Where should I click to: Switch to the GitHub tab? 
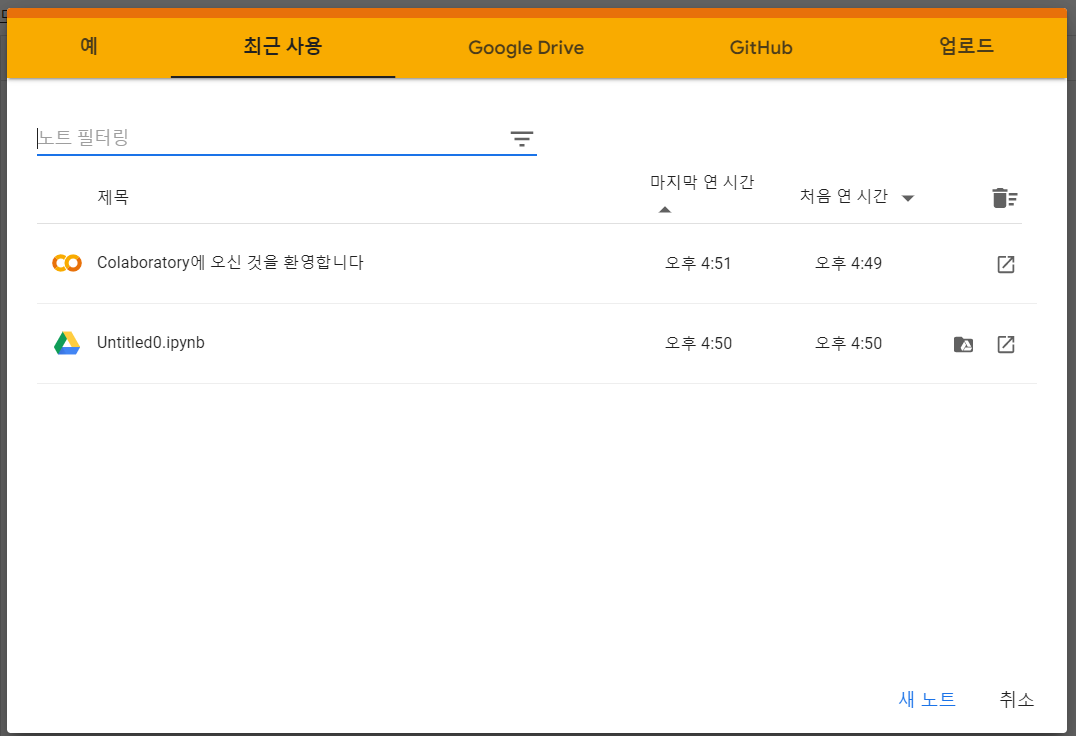(x=760, y=47)
